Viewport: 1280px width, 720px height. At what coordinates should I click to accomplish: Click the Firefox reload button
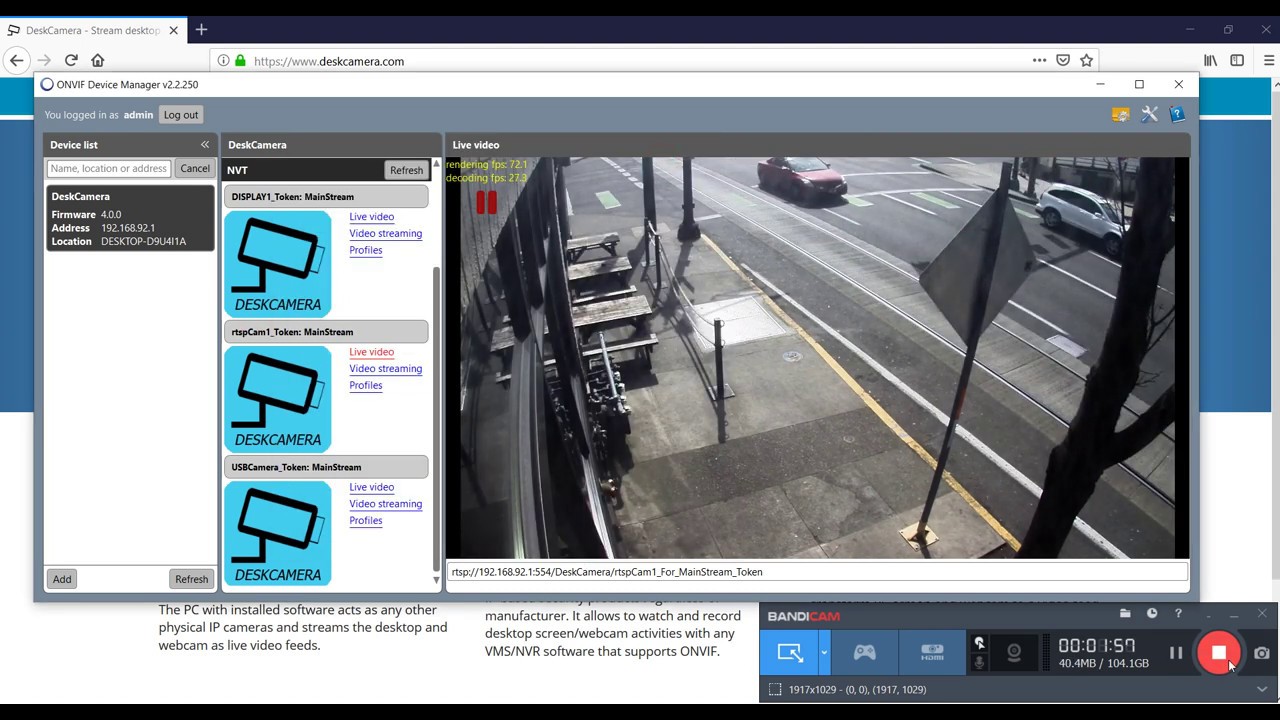[x=71, y=61]
